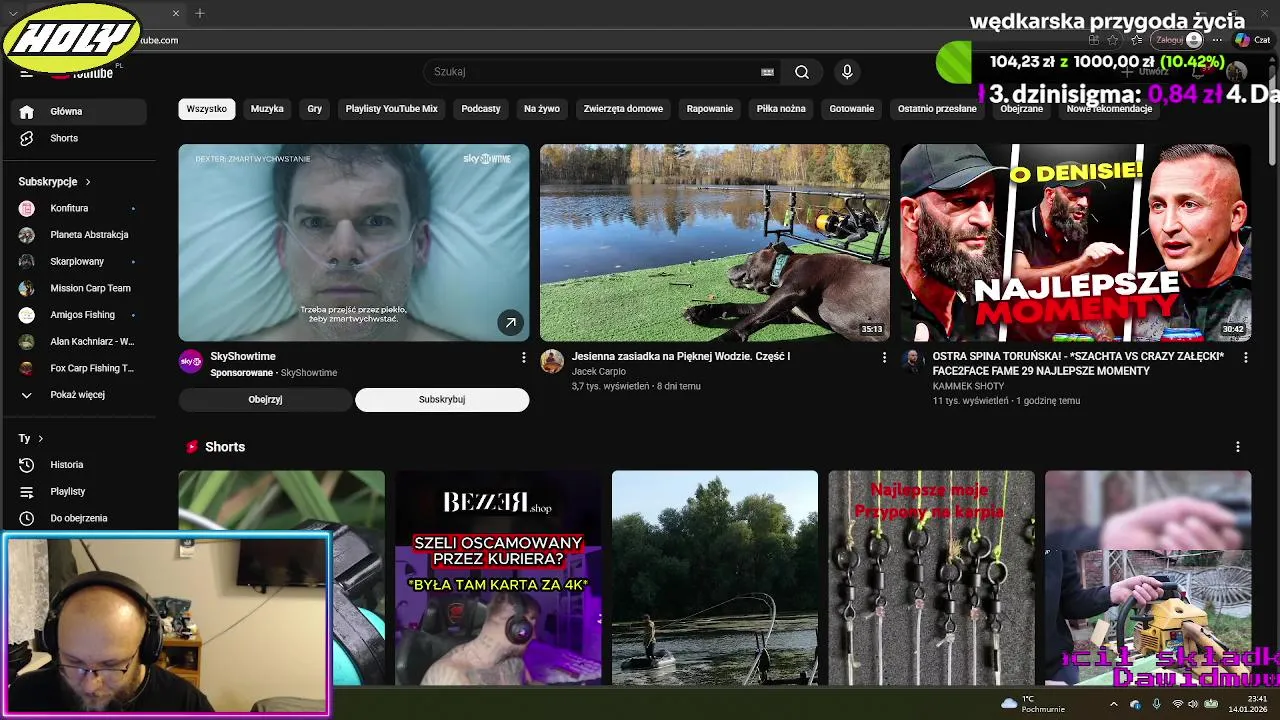Open Fox Carp Fishing subscription
The image size is (1280, 720).
[x=78, y=368]
